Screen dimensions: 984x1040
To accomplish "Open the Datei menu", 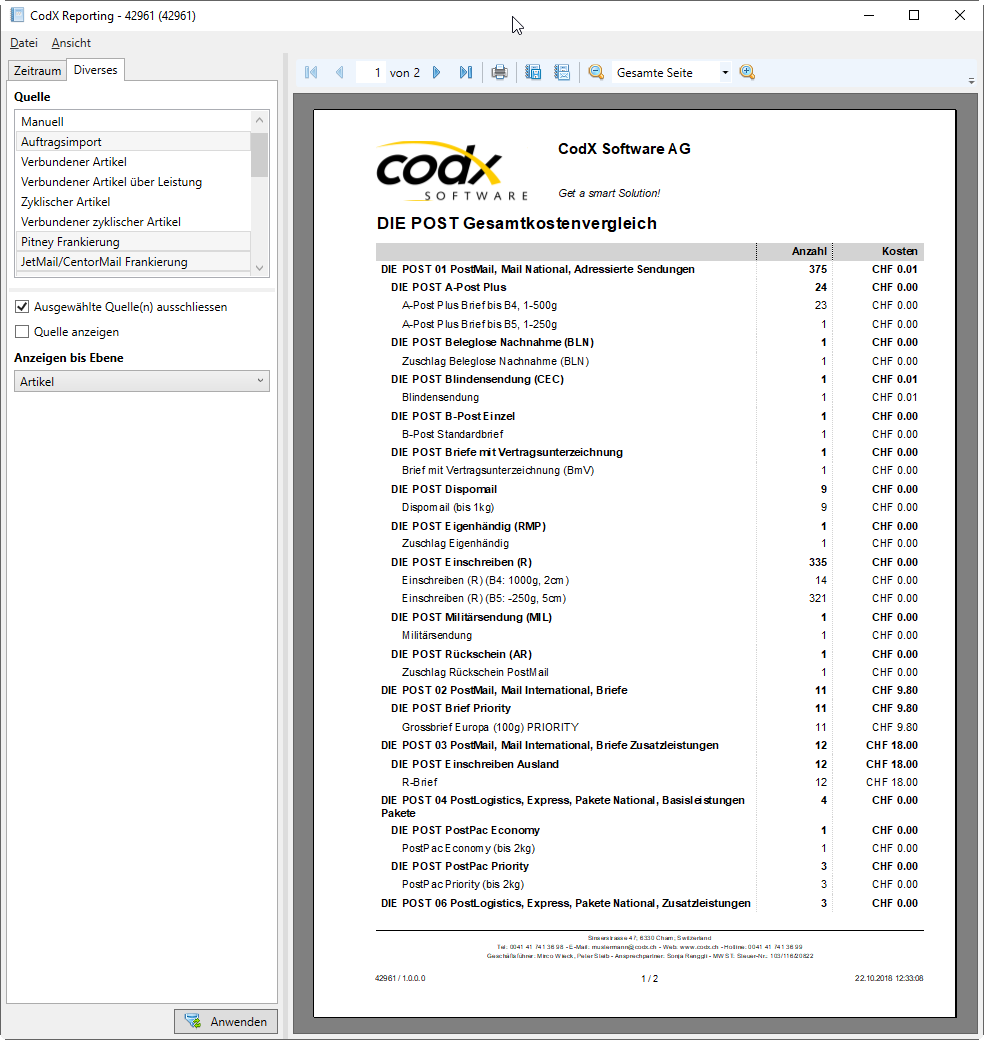I will pyautogui.click(x=24, y=43).
